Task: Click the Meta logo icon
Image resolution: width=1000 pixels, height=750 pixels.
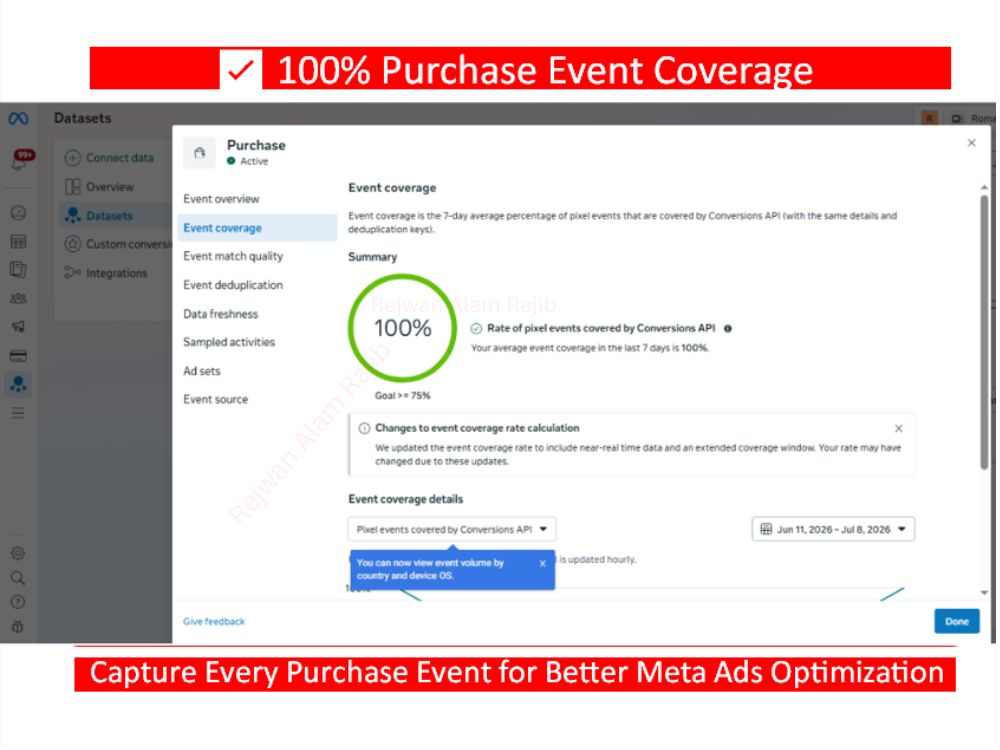Action: [18, 119]
